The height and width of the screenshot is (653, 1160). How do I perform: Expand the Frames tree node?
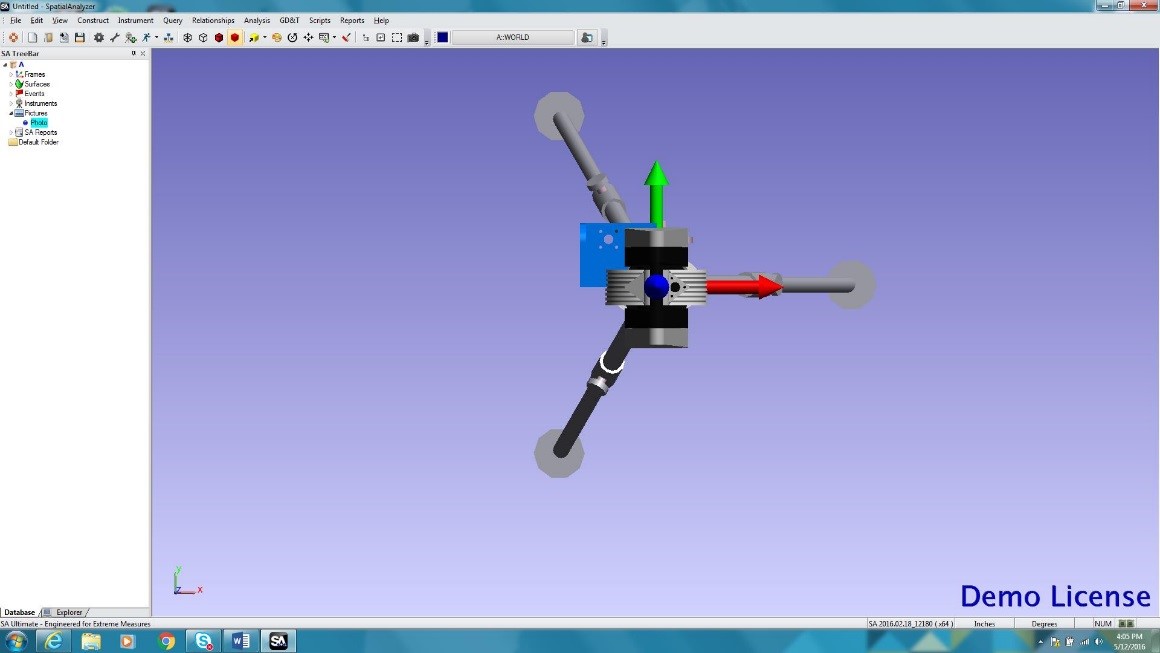pyautogui.click(x=11, y=74)
